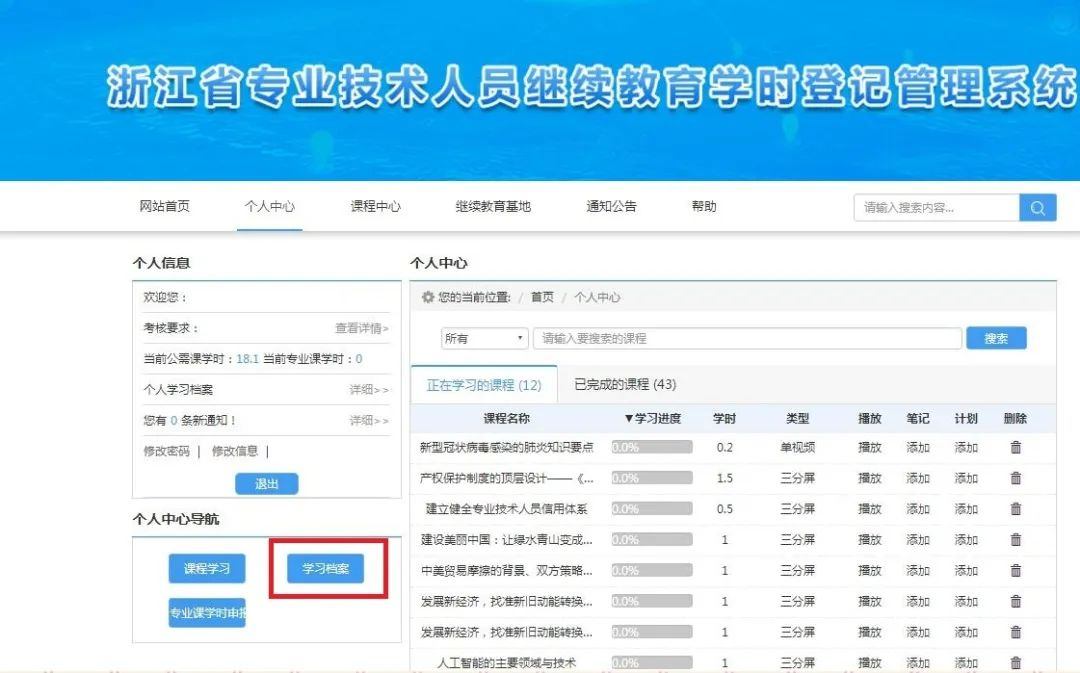The width and height of the screenshot is (1080, 673).
Task: Remove 中美贸易摩擦 course using trash icon
Action: pyautogui.click(x=1015, y=571)
